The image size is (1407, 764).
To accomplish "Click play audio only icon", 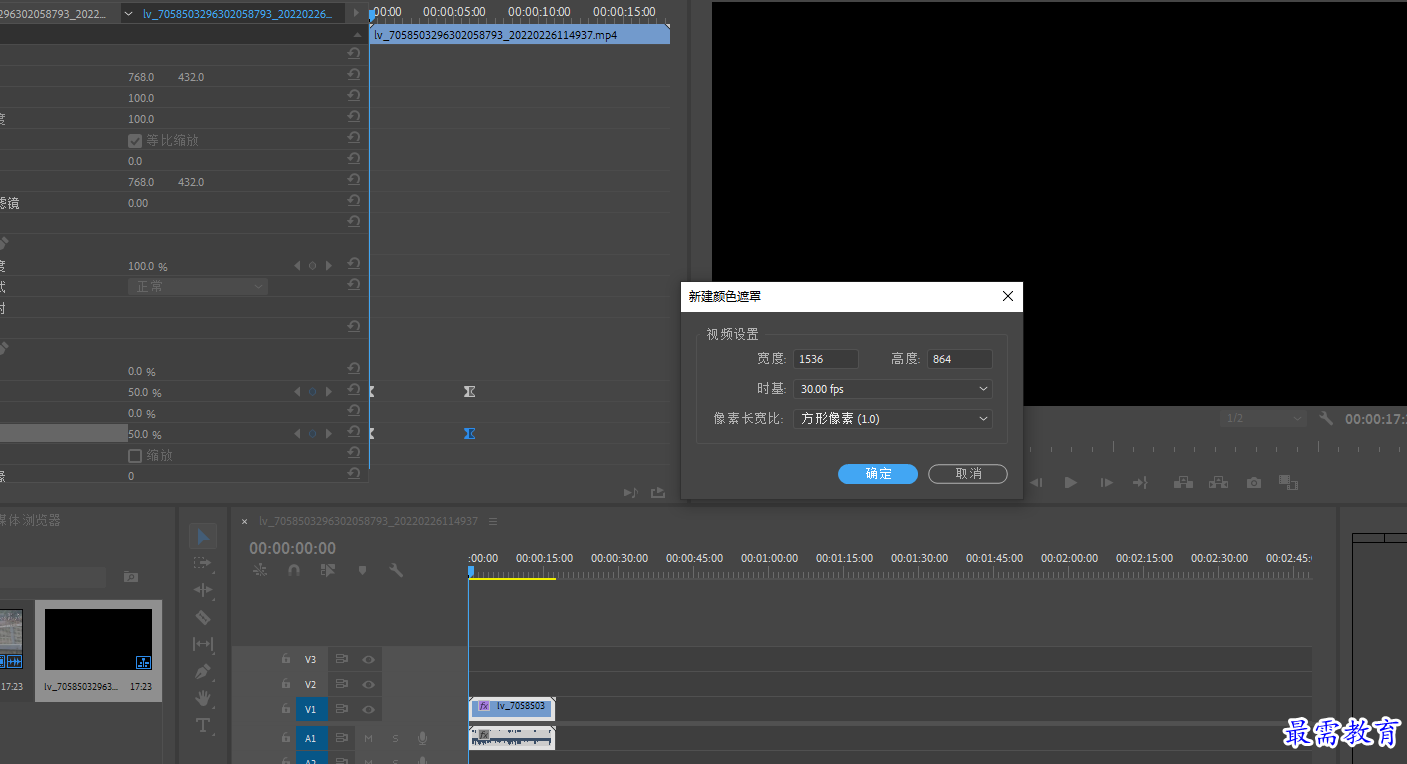I will coord(630,492).
